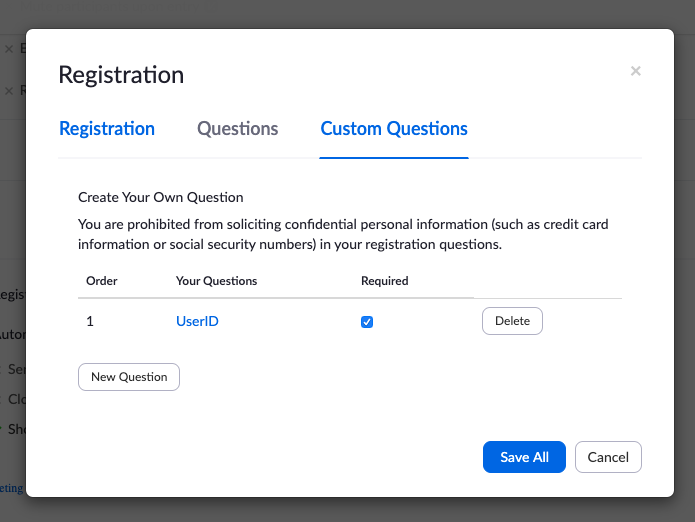Delete the UserID custom question

point(512,321)
